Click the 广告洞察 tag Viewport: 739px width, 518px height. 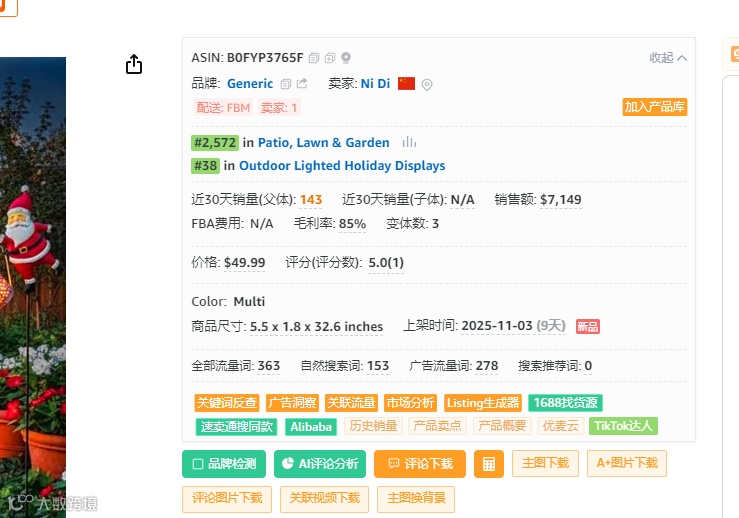[x=293, y=403]
